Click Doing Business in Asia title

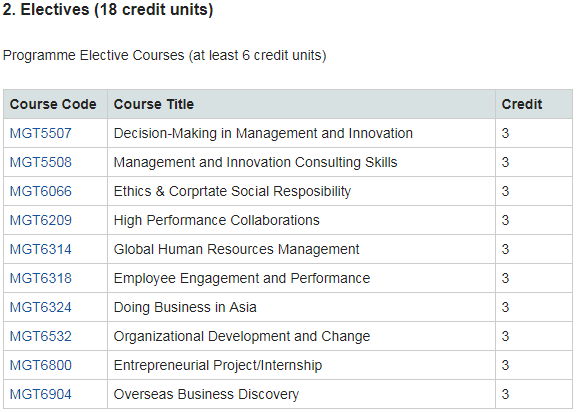[185, 308]
